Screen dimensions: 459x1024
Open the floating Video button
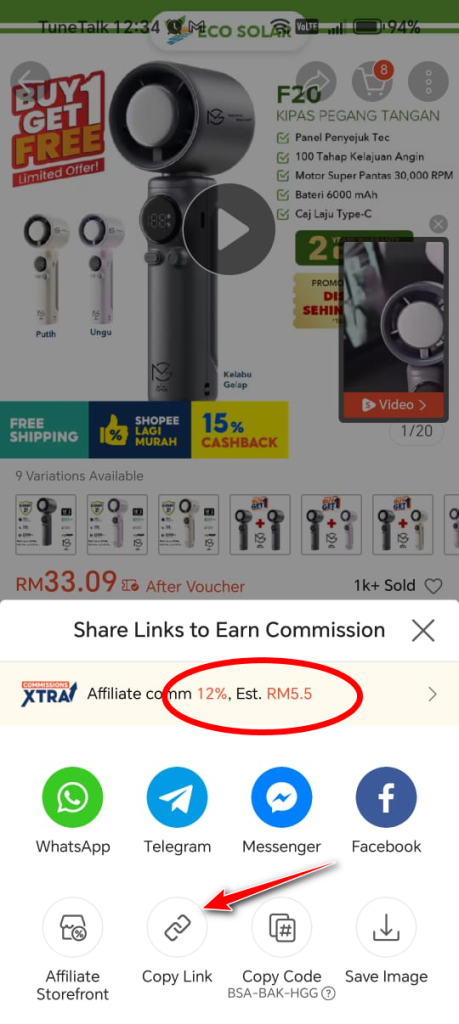coord(394,405)
